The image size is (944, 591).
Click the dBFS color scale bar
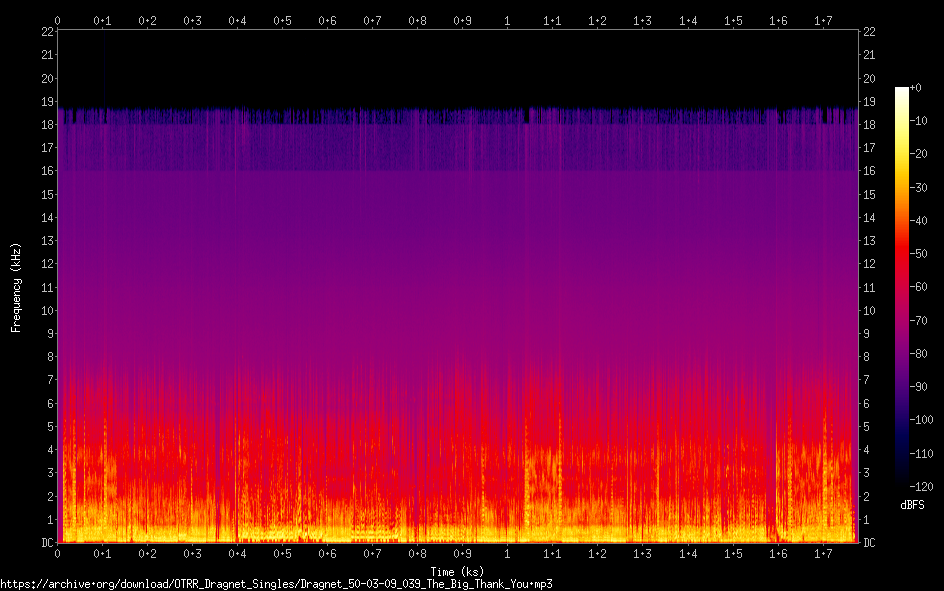tap(902, 286)
